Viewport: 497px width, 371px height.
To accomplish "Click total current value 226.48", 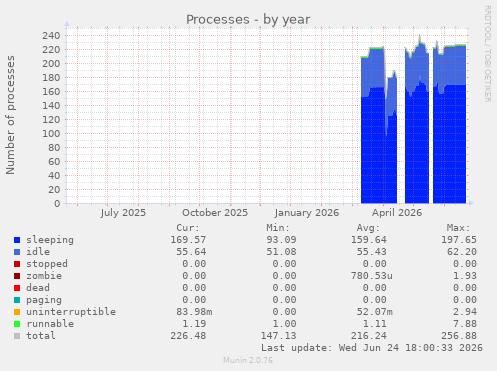I will [188, 336].
